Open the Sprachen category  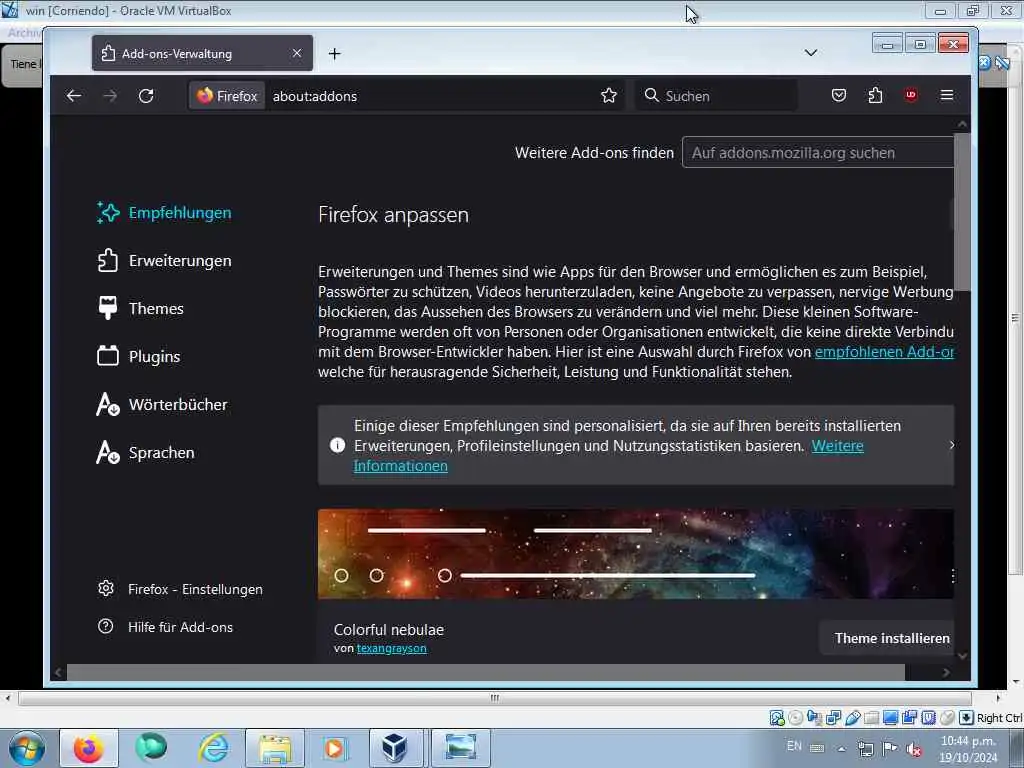tap(145, 453)
